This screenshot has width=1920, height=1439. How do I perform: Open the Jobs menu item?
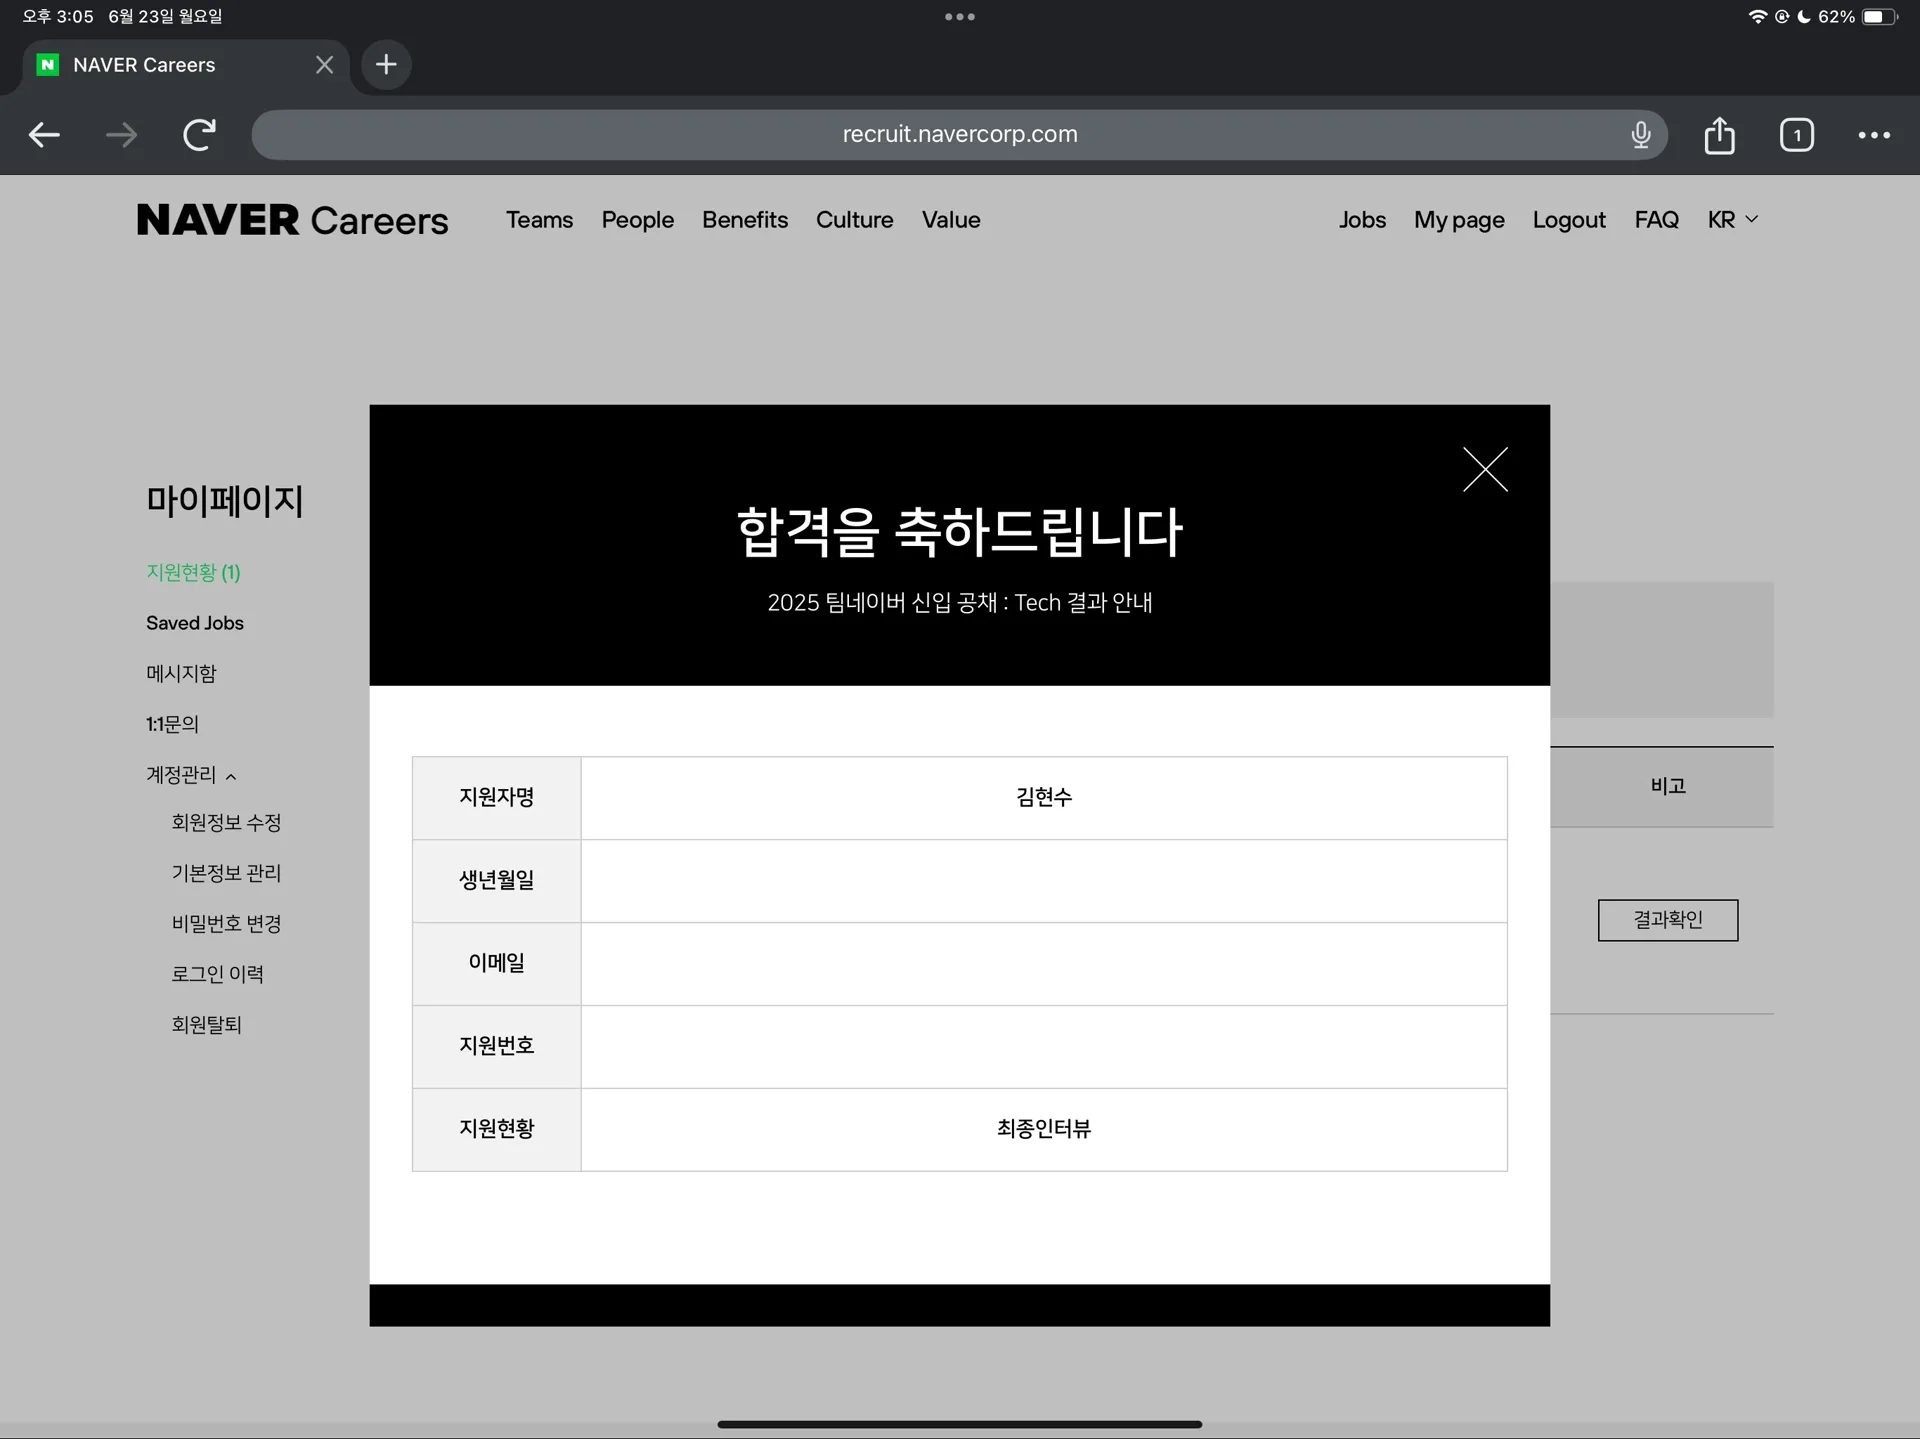point(1362,220)
